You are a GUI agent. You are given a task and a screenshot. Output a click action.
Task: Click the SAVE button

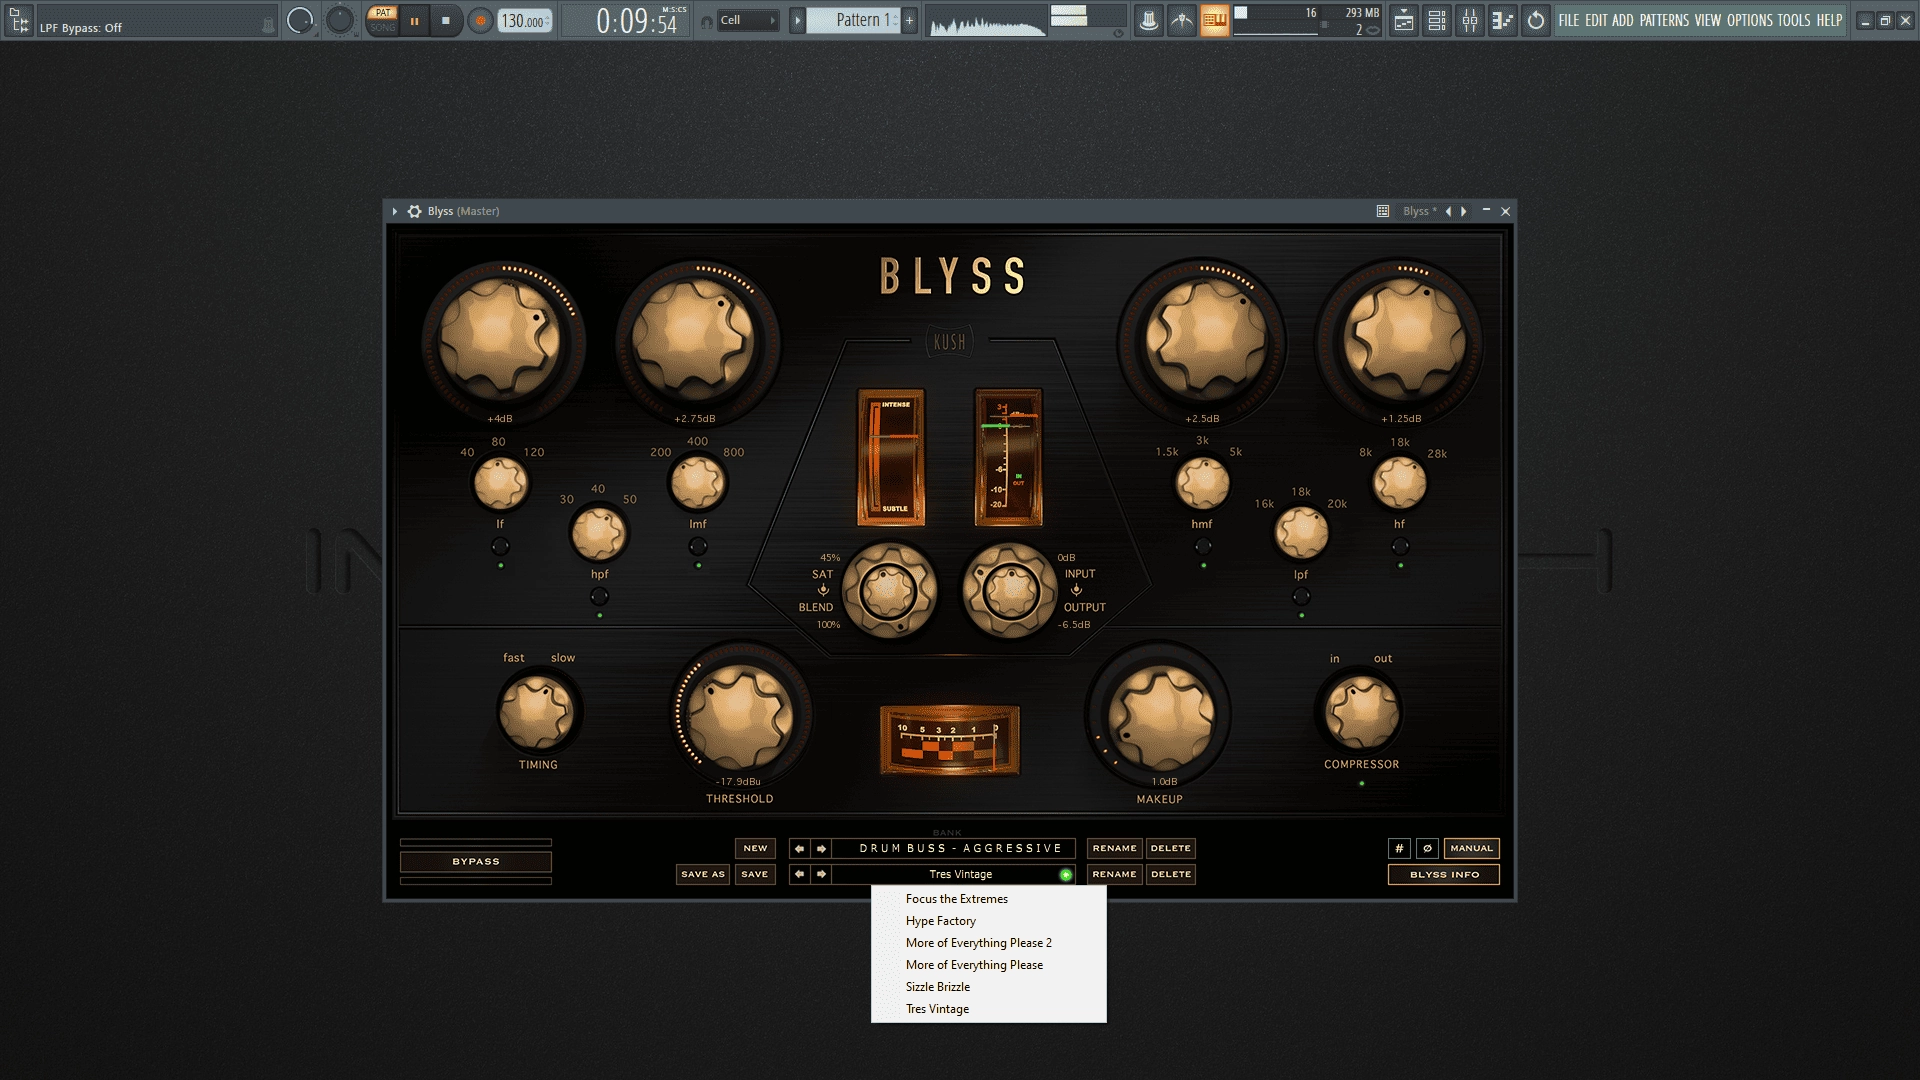tap(755, 874)
